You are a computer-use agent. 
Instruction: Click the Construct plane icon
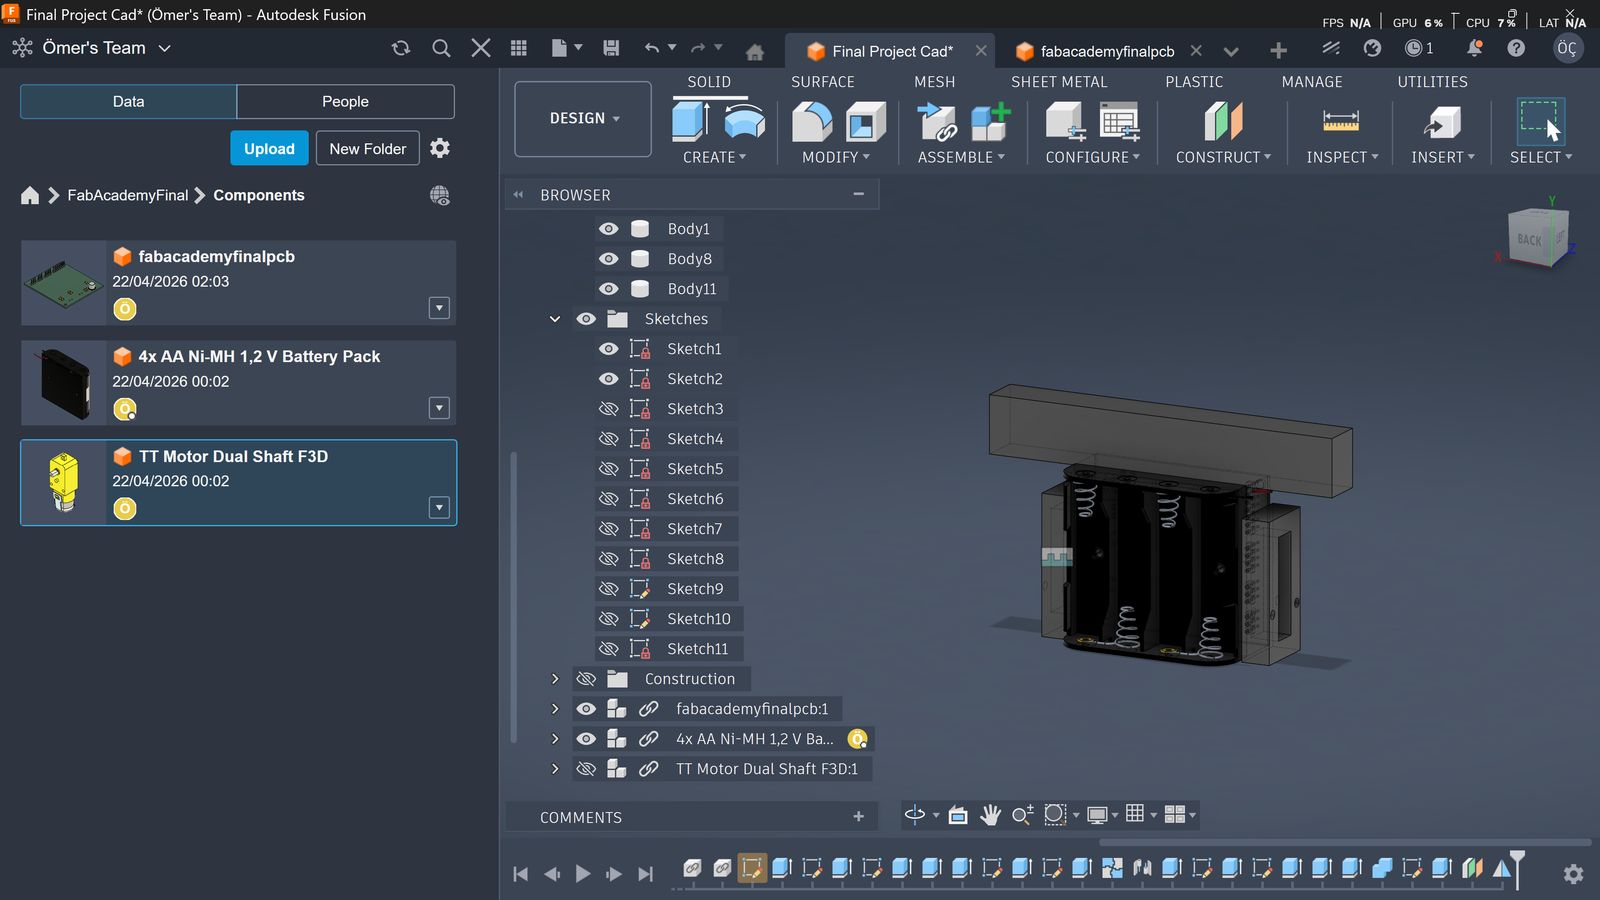[x=1223, y=122]
